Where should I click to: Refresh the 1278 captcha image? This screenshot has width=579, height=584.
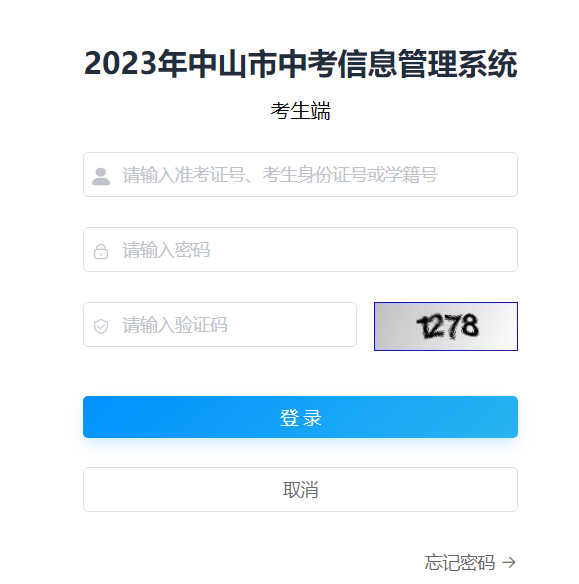446,326
